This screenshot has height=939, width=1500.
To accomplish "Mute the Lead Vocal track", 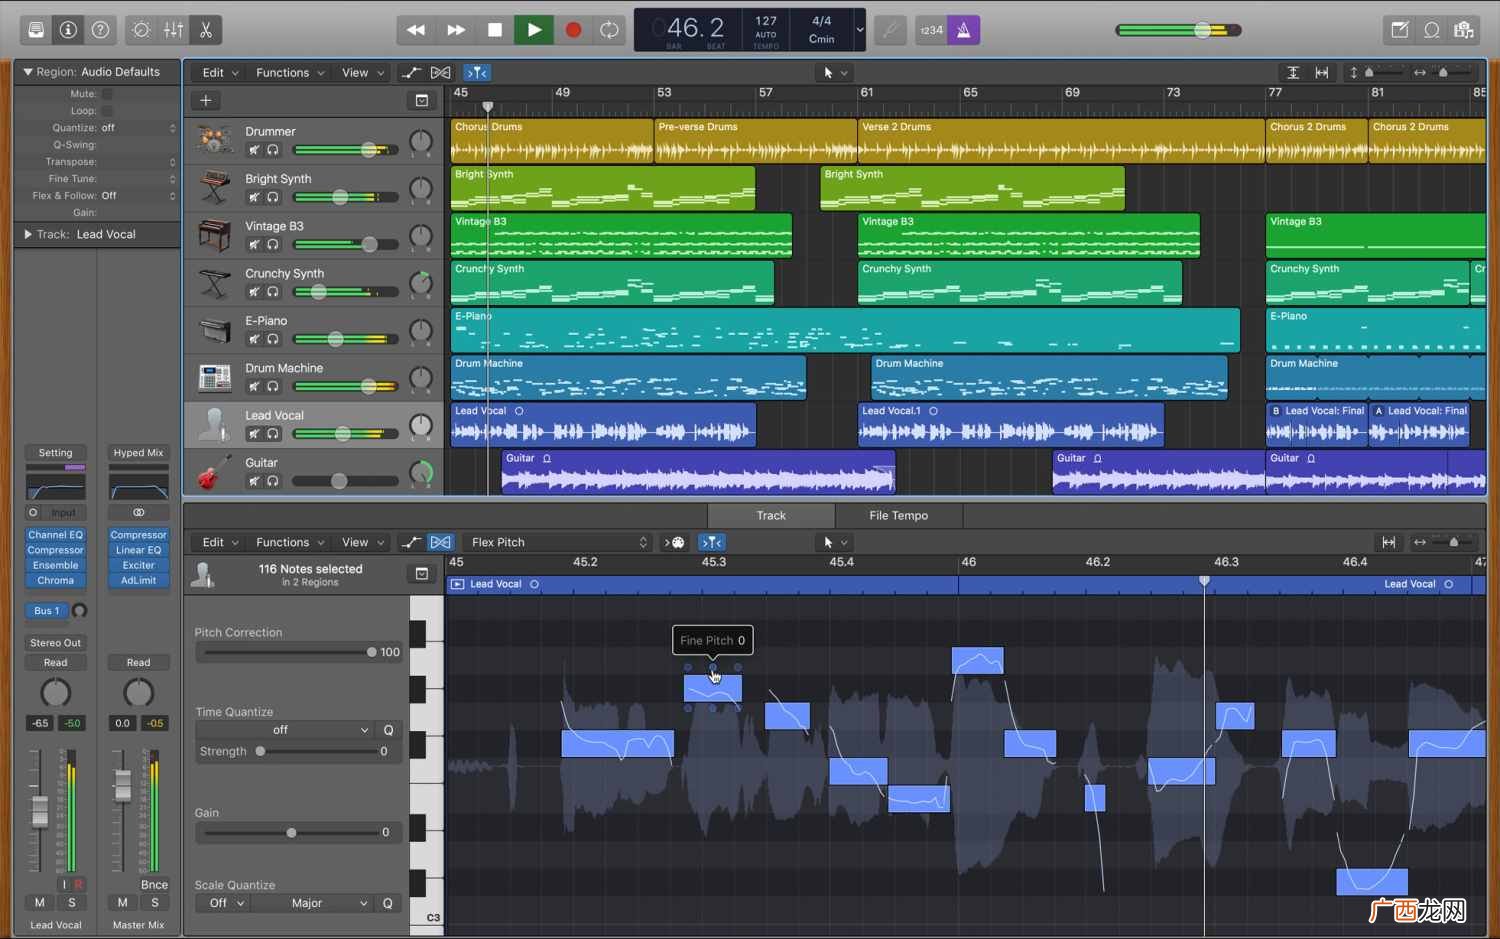I will (x=254, y=434).
